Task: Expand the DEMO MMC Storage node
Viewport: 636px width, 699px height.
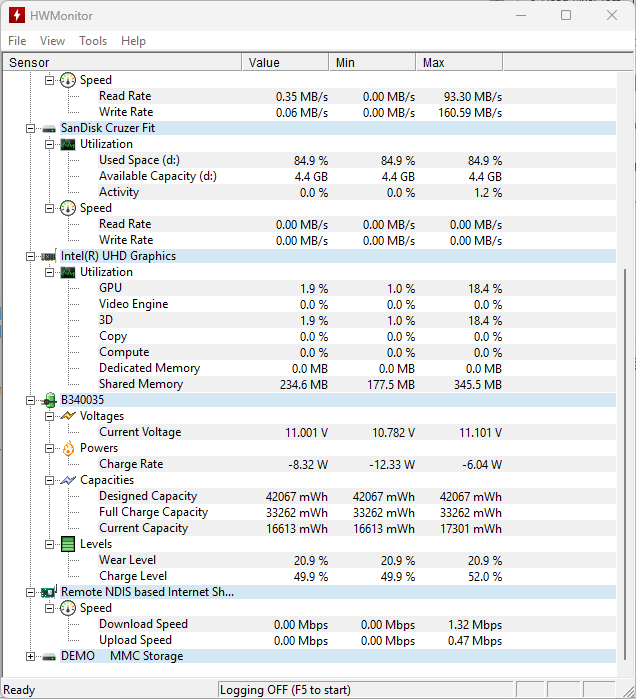Action: click(31, 657)
